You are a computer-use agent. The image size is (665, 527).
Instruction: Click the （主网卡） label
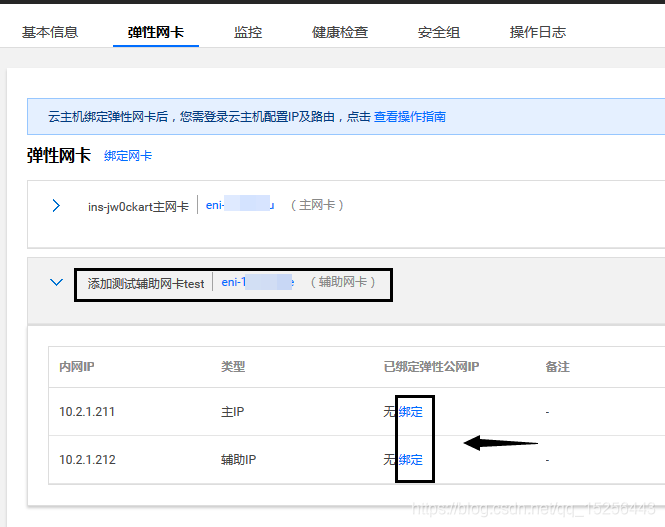click(317, 205)
